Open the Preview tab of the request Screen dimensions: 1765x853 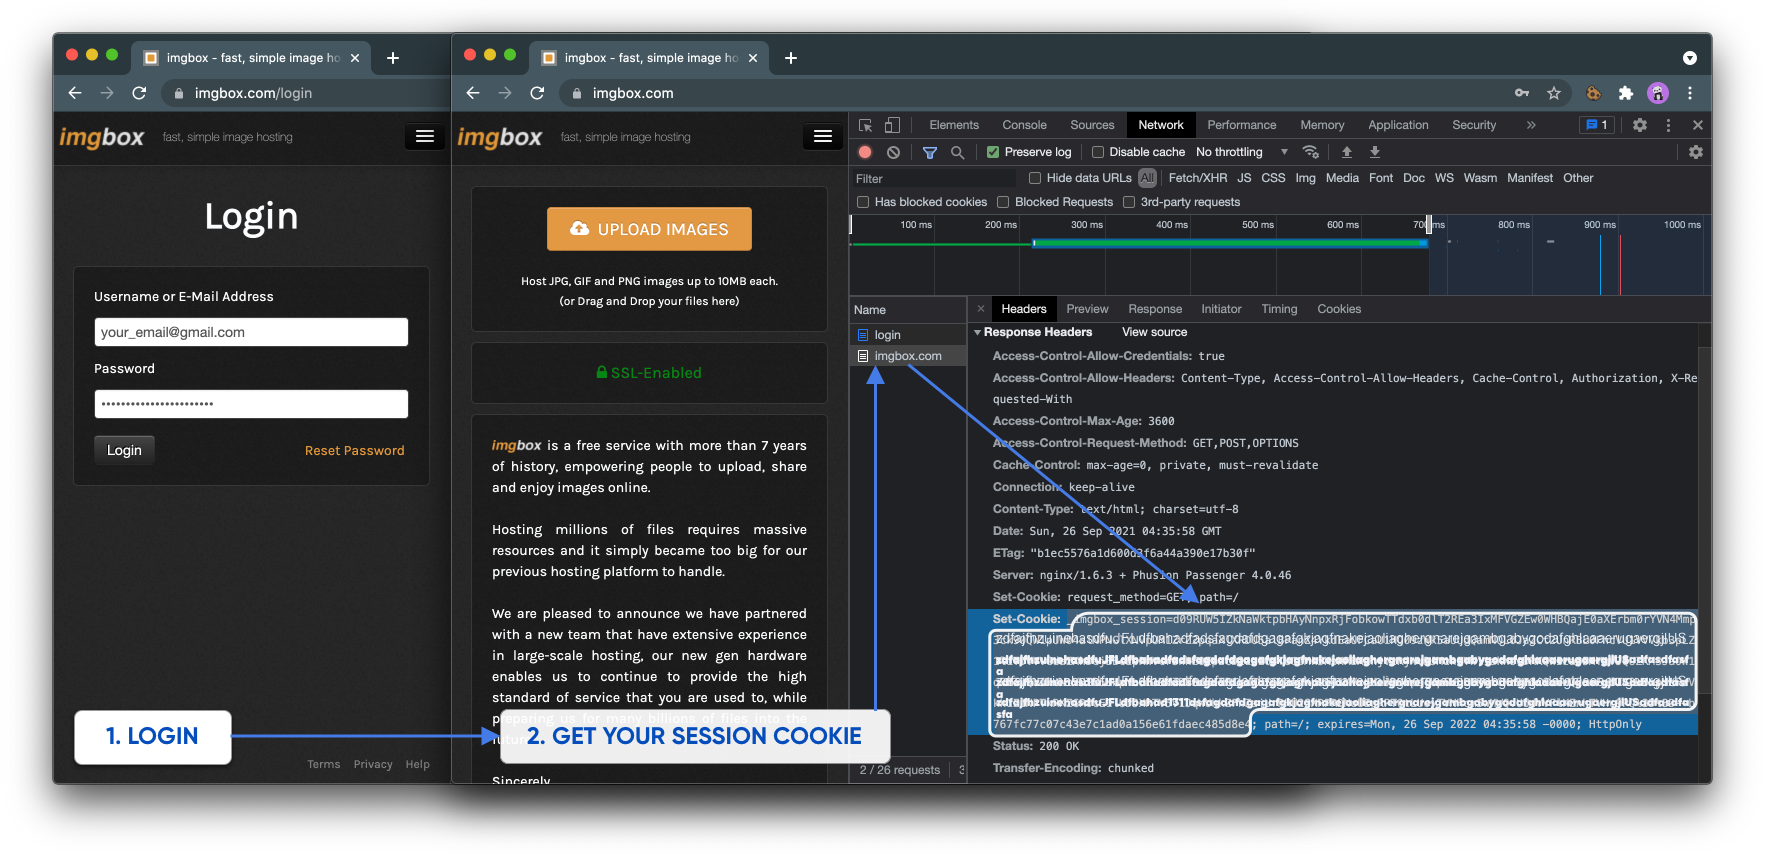coord(1087,309)
